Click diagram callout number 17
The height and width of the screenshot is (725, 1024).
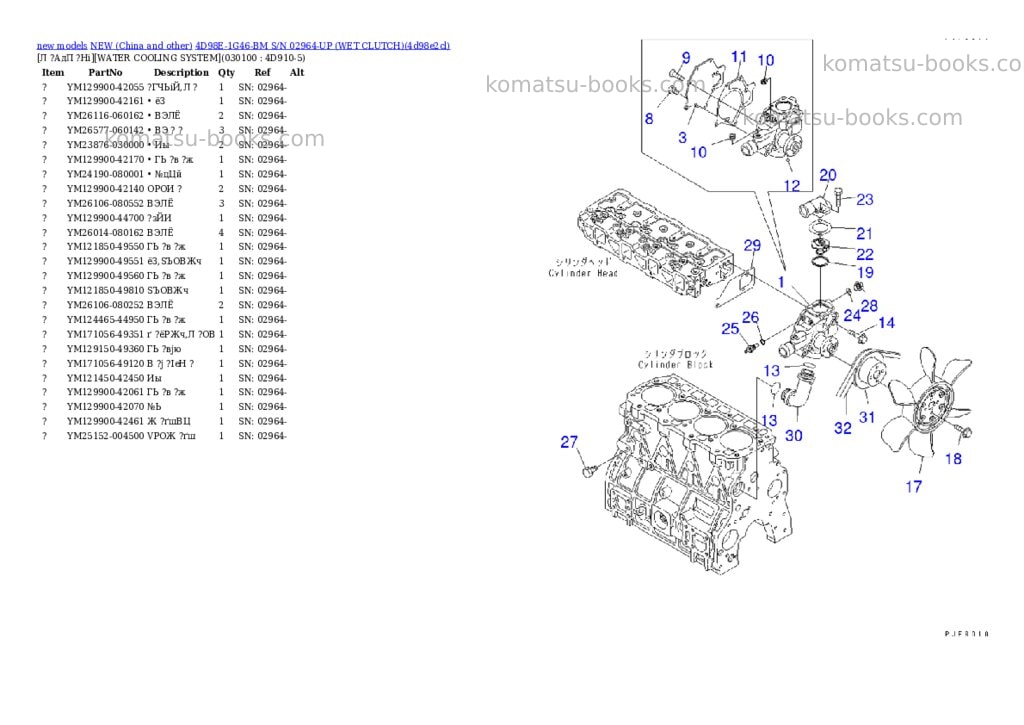pos(914,486)
